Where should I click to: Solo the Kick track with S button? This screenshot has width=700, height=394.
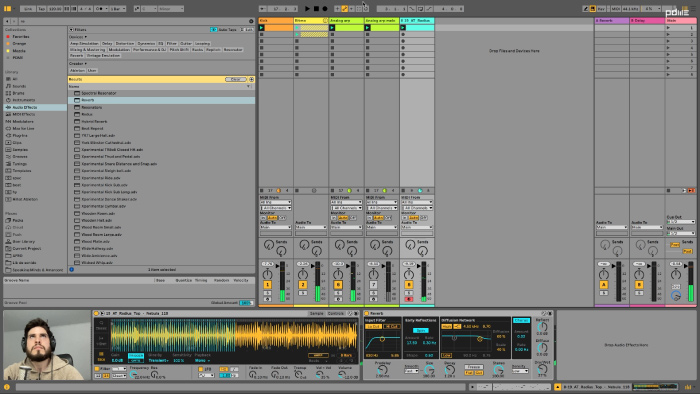point(267,293)
